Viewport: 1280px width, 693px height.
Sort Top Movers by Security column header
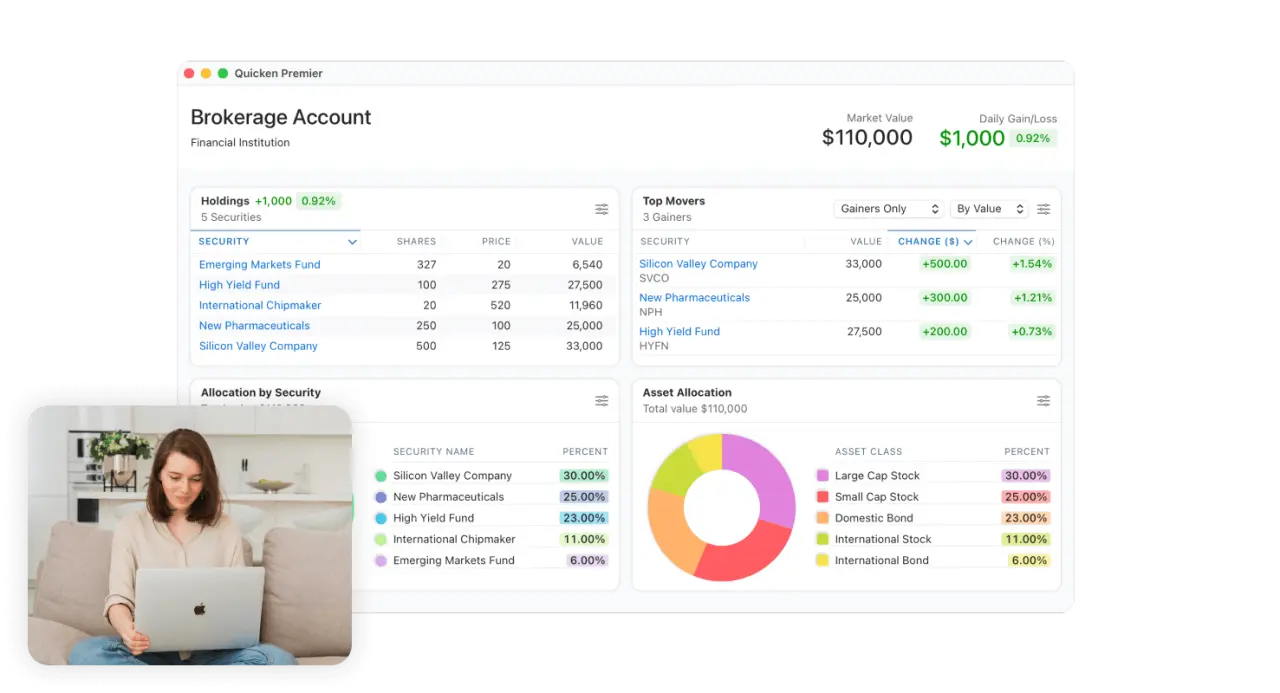coord(665,241)
